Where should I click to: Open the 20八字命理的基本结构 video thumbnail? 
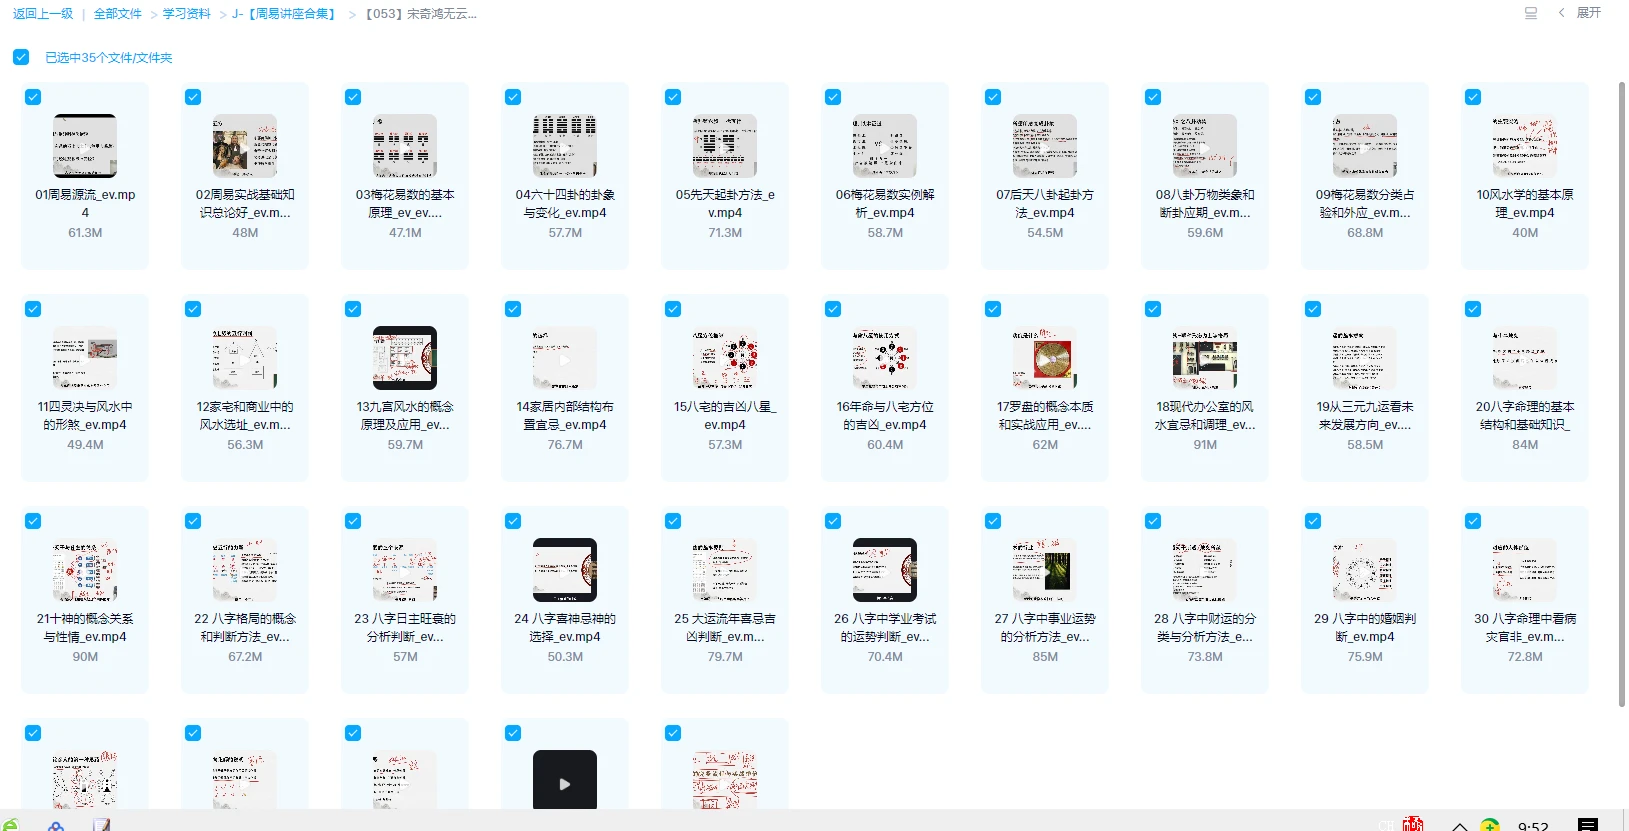pos(1525,358)
